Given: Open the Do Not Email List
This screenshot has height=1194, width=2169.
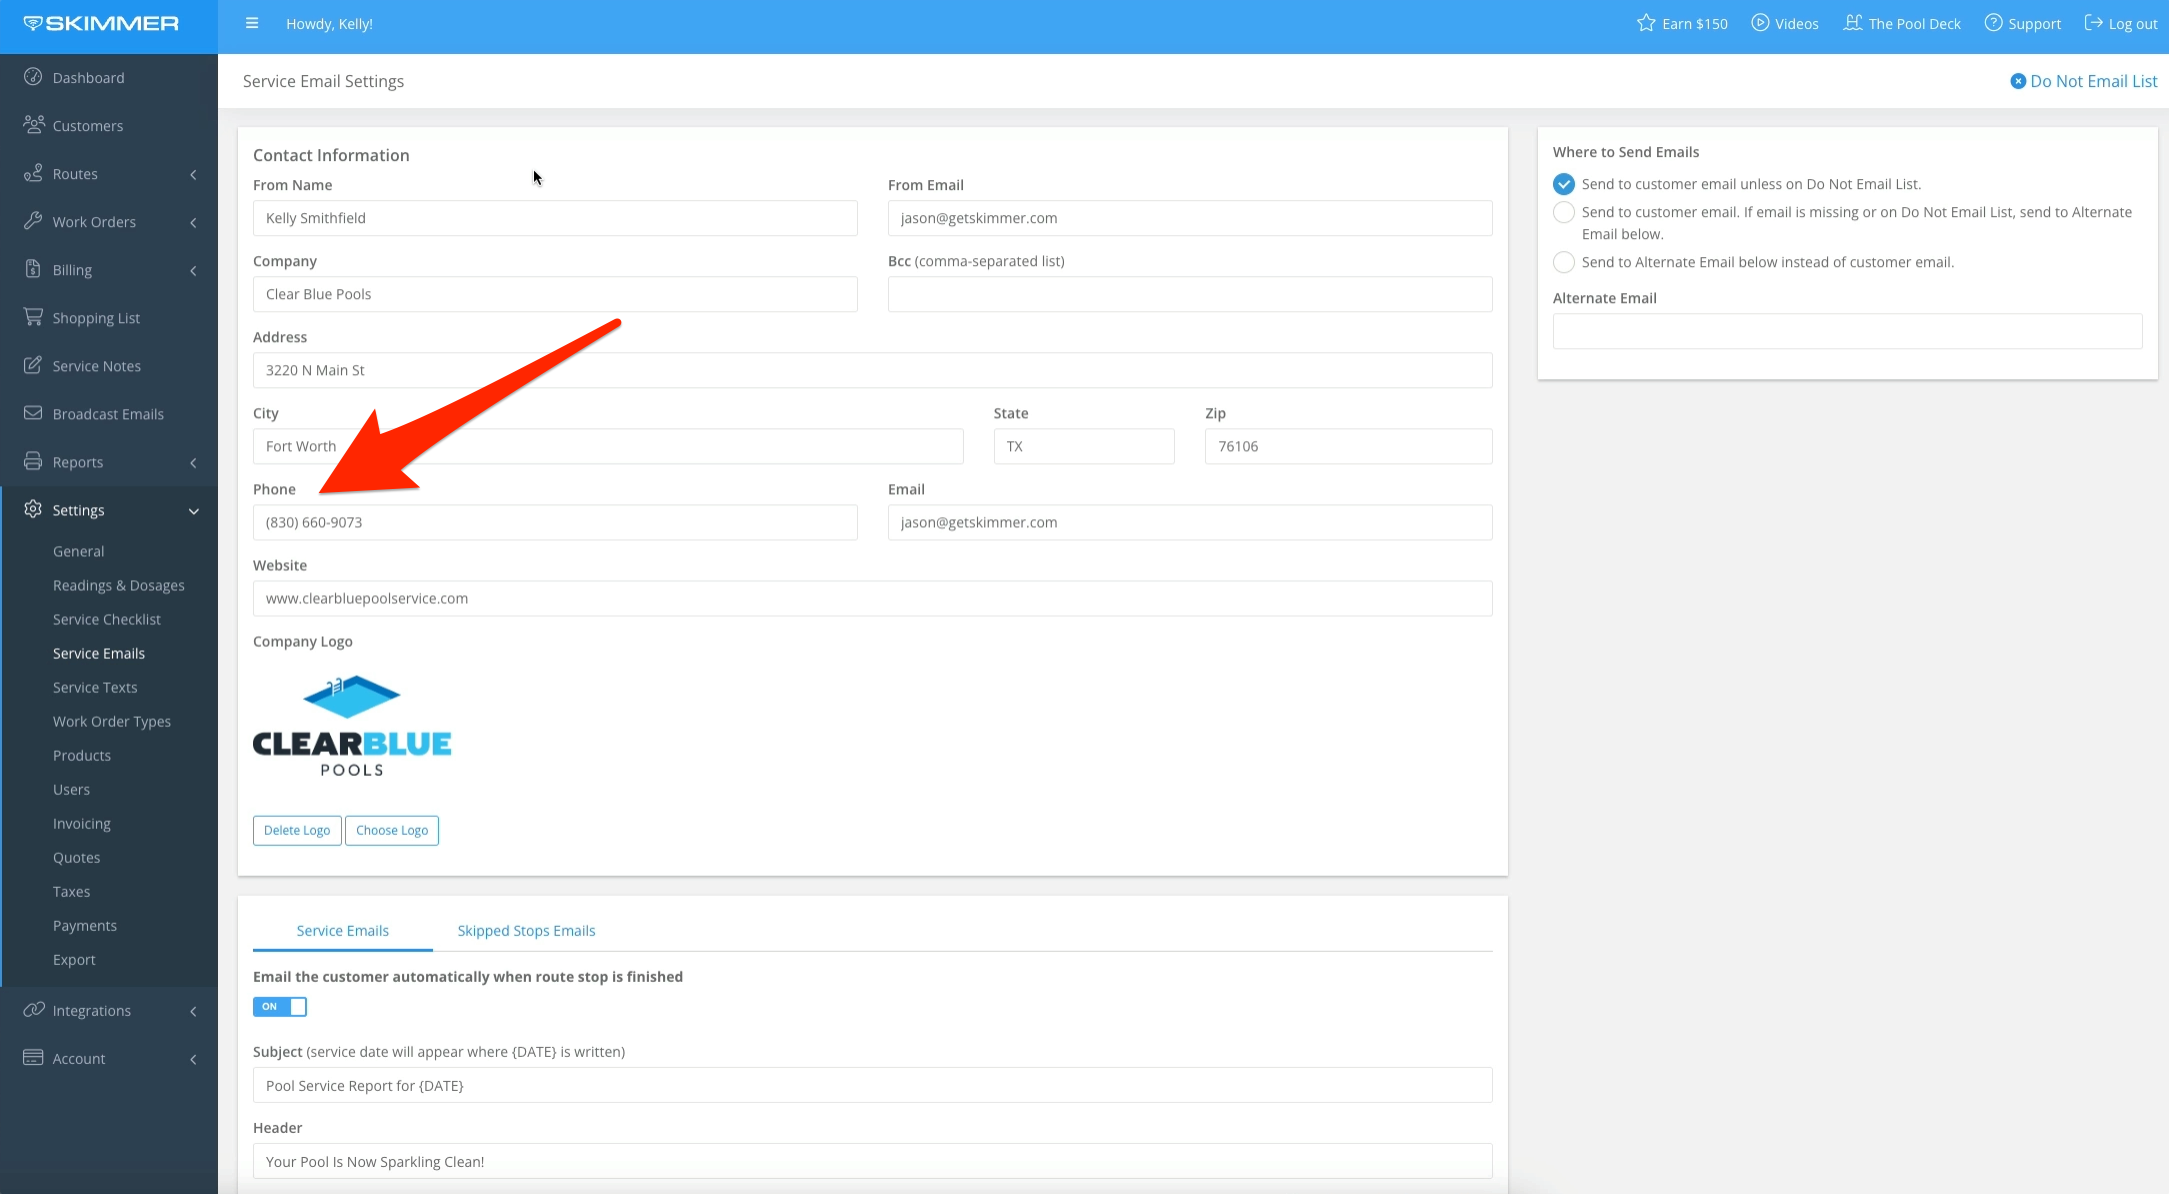Looking at the screenshot, I should (2083, 81).
